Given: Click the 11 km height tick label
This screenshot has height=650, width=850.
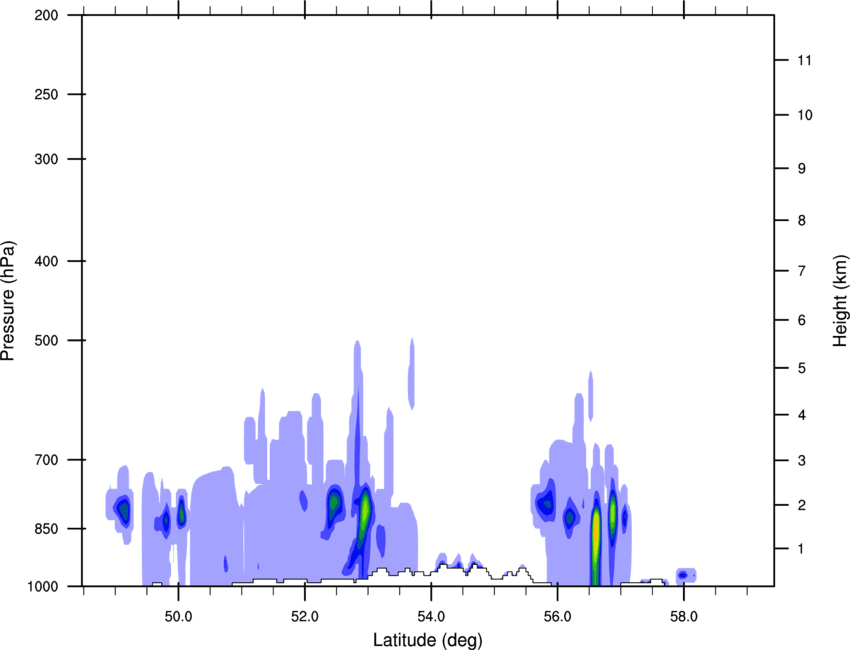Looking at the screenshot, I should pos(804,60).
